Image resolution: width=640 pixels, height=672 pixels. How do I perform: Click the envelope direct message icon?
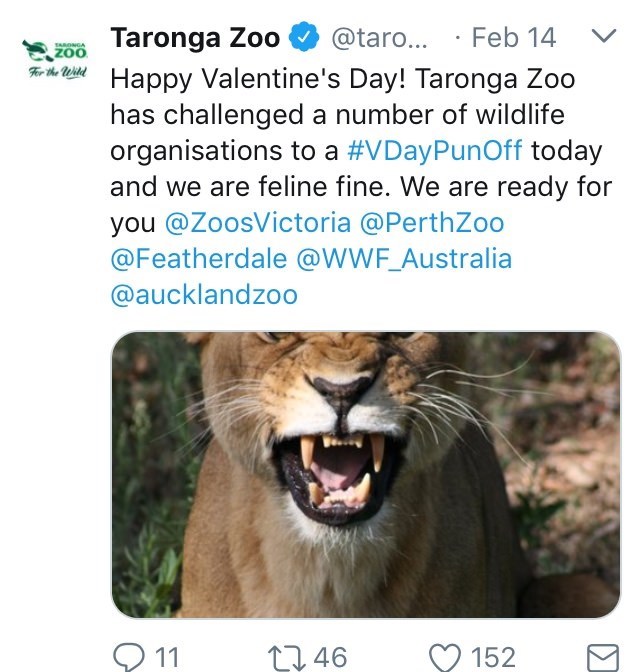[602, 657]
